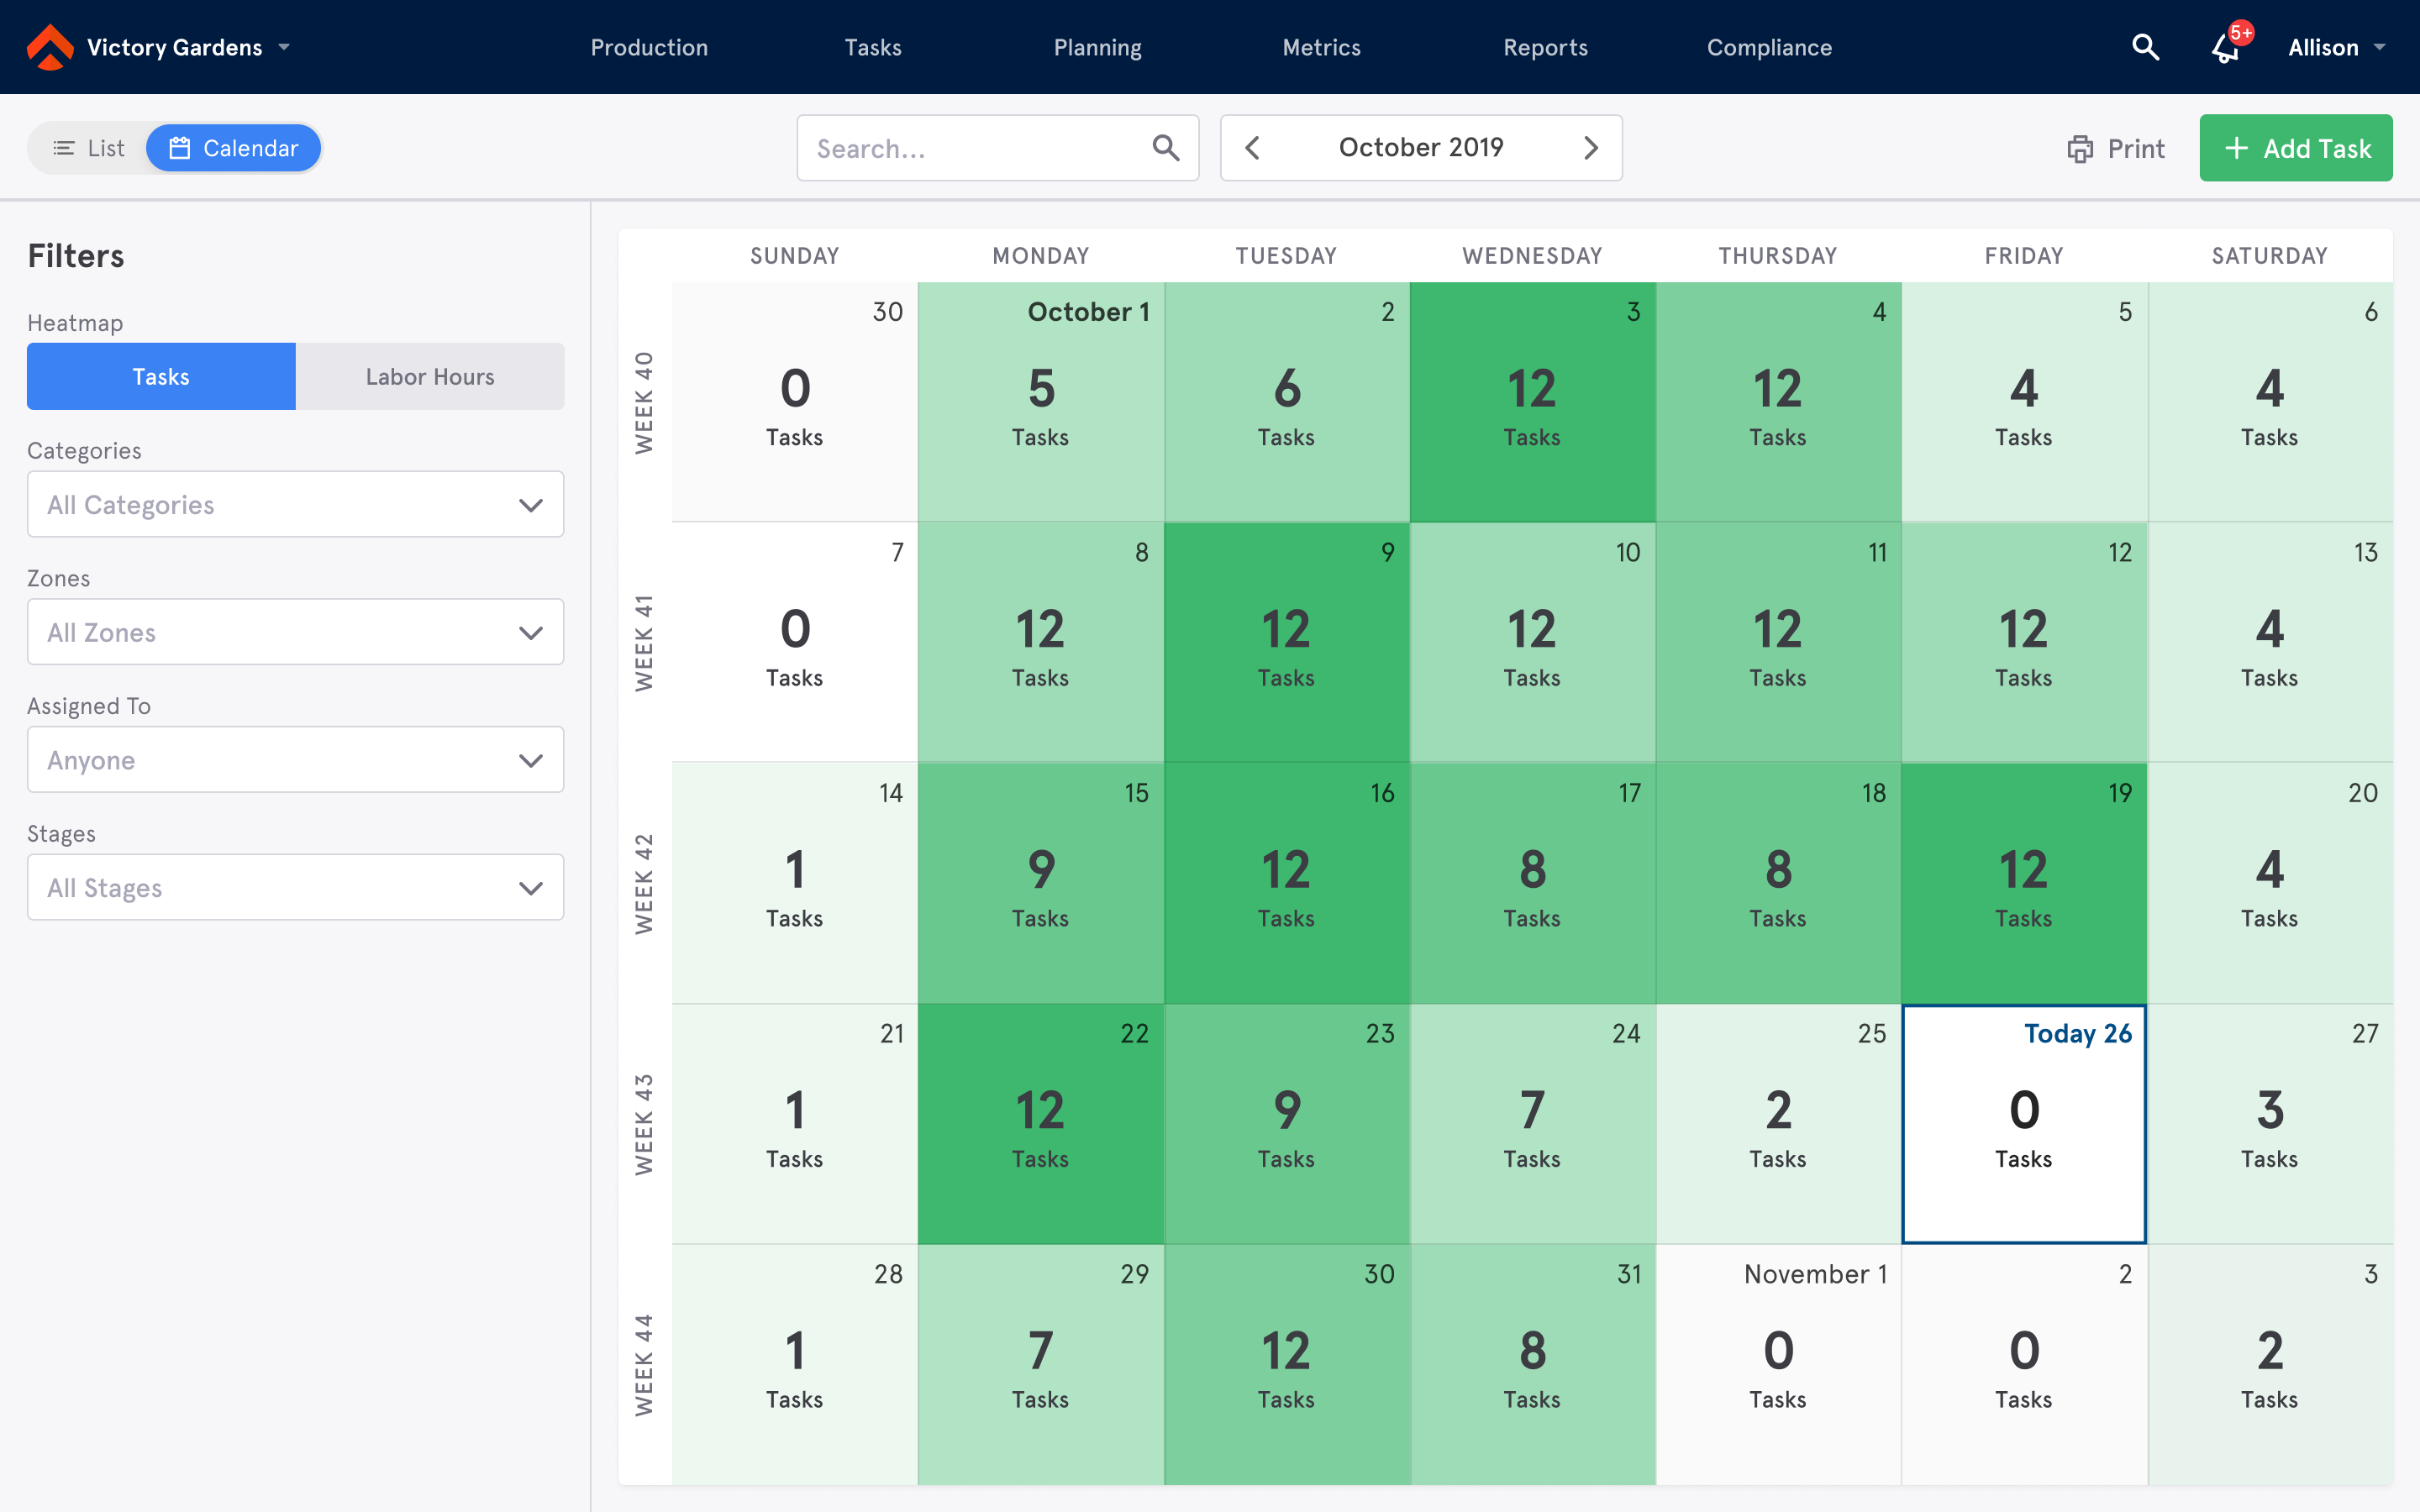Set heatmap to Labor Hours
This screenshot has width=2420, height=1512.
(430, 377)
